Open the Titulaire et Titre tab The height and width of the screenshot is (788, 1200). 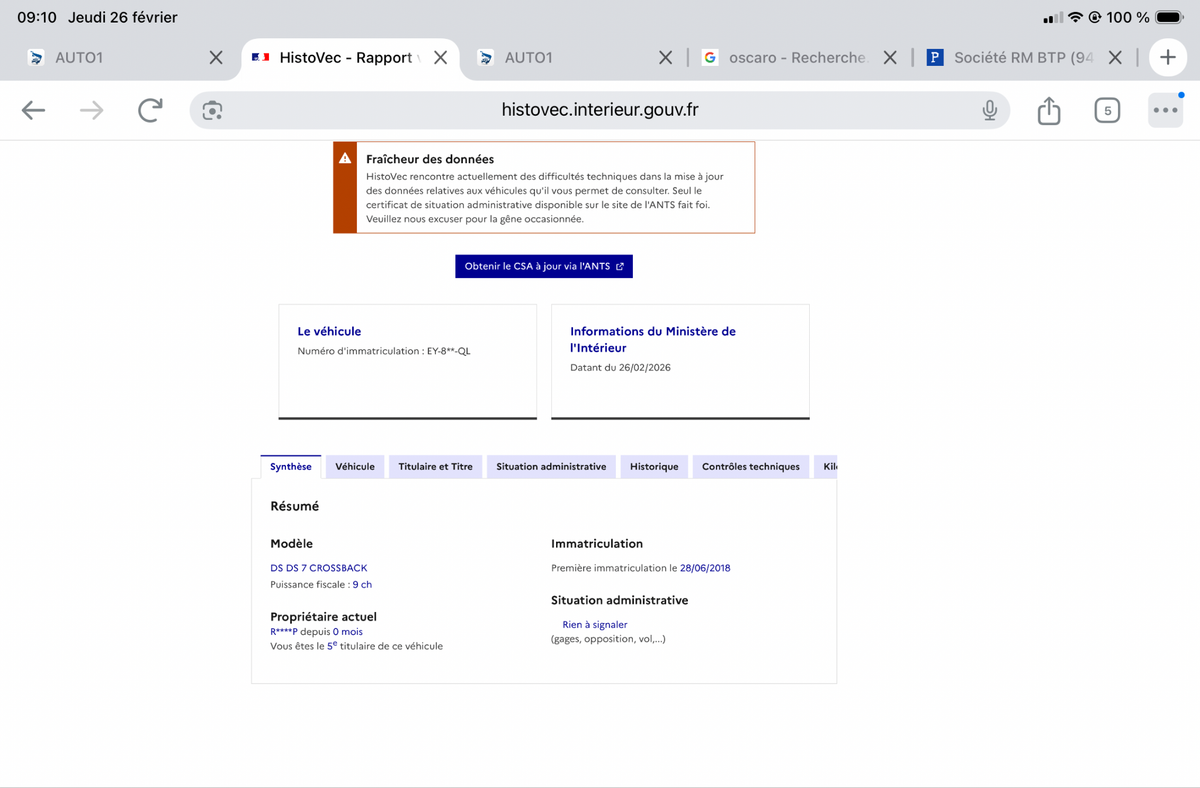click(436, 466)
